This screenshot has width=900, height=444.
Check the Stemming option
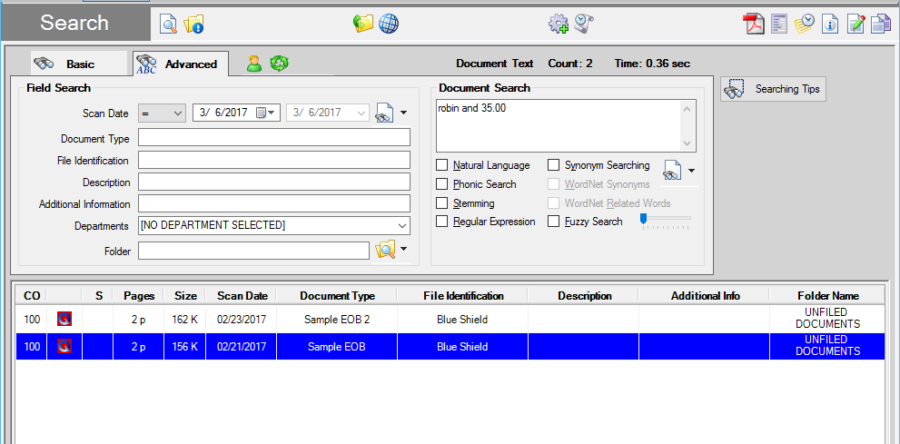(x=443, y=203)
